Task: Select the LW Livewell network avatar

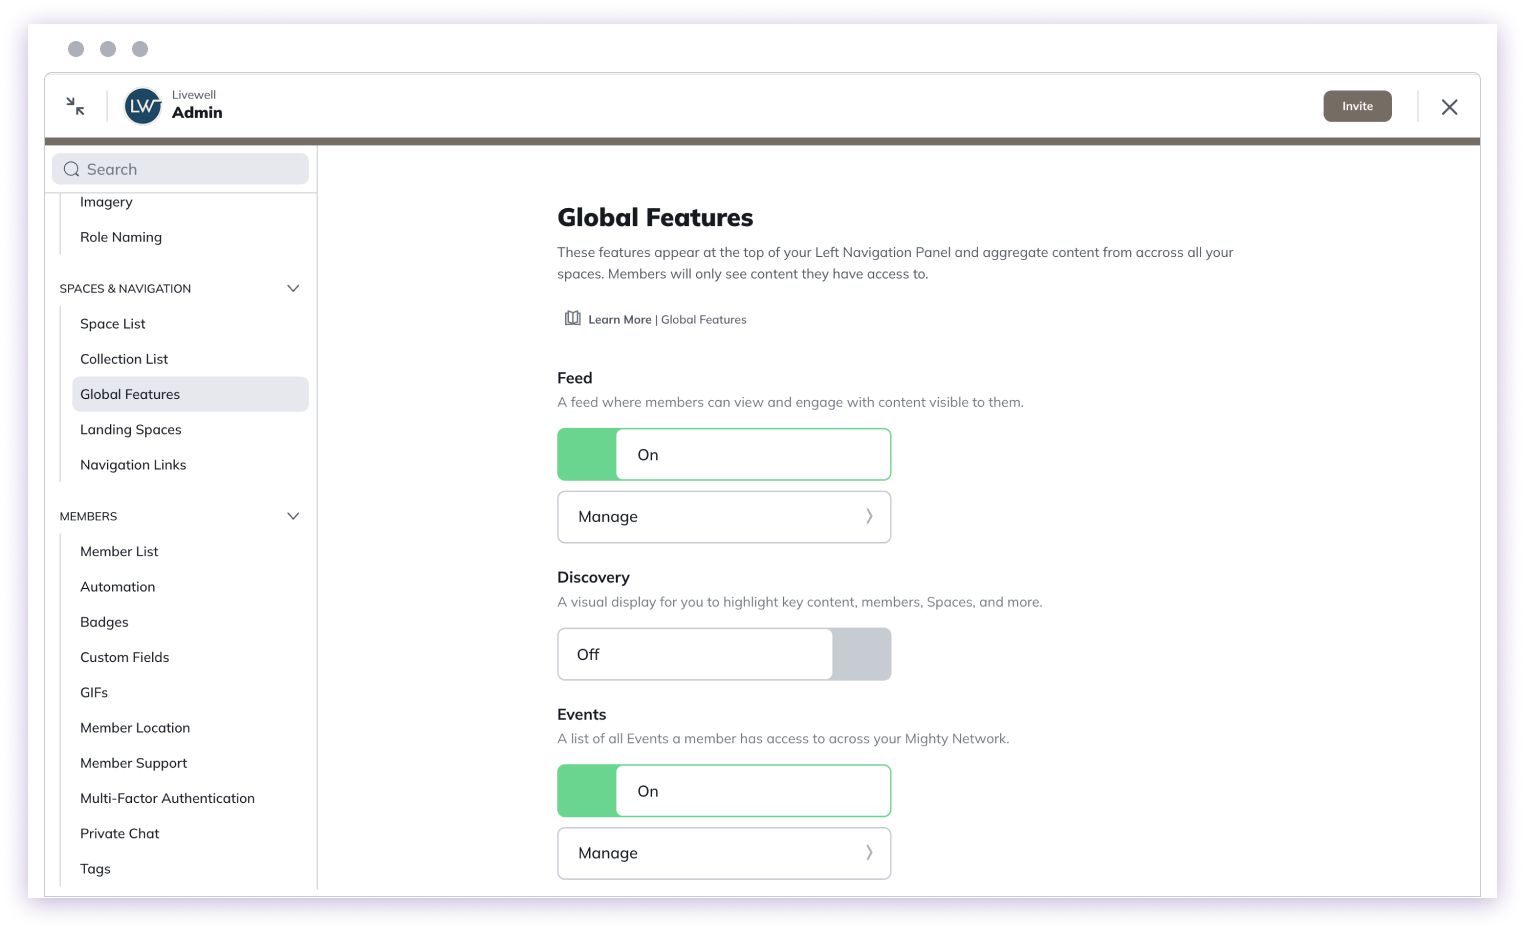Action: tap(142, 105)
